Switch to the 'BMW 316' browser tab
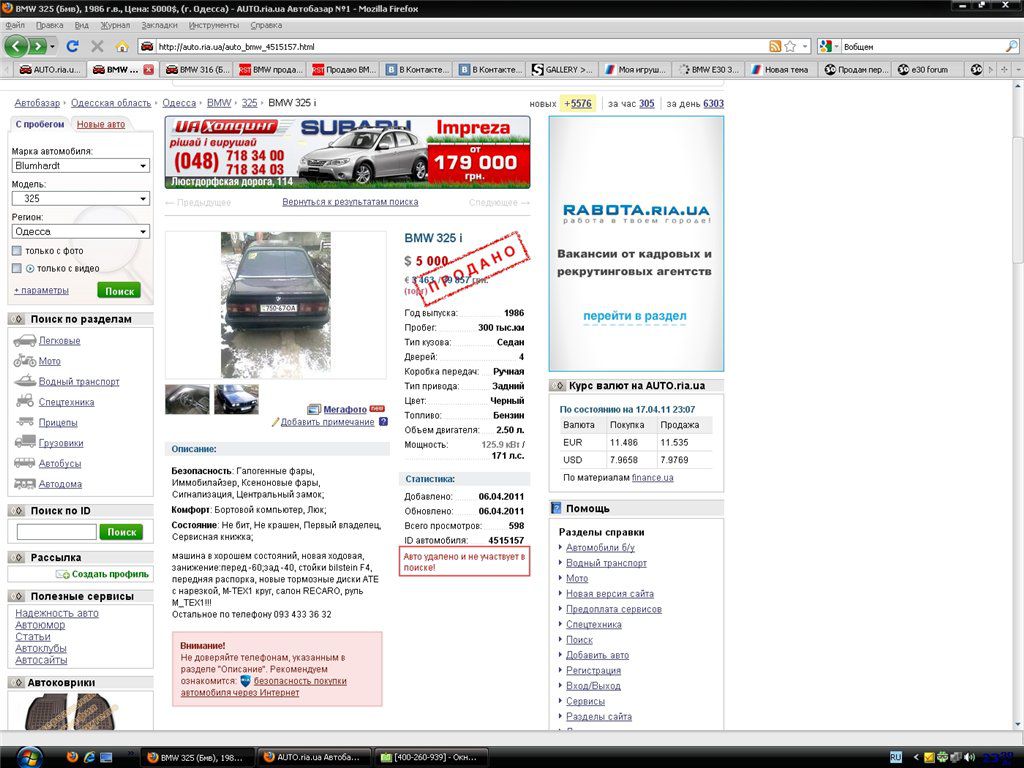This screenshot has height=768, width=1024. (x=199, y=69)
